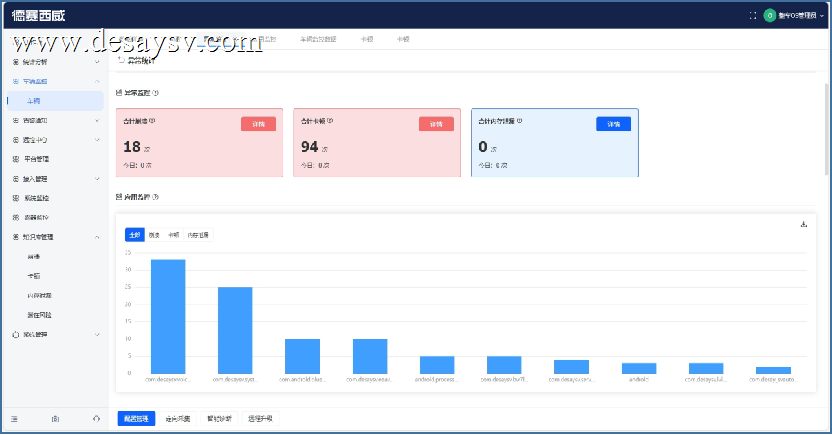Open the blue 详情 button on 0-count card
Image resolution: width=832 pixels, height=435 pixels.
click(x=614, y=124)
